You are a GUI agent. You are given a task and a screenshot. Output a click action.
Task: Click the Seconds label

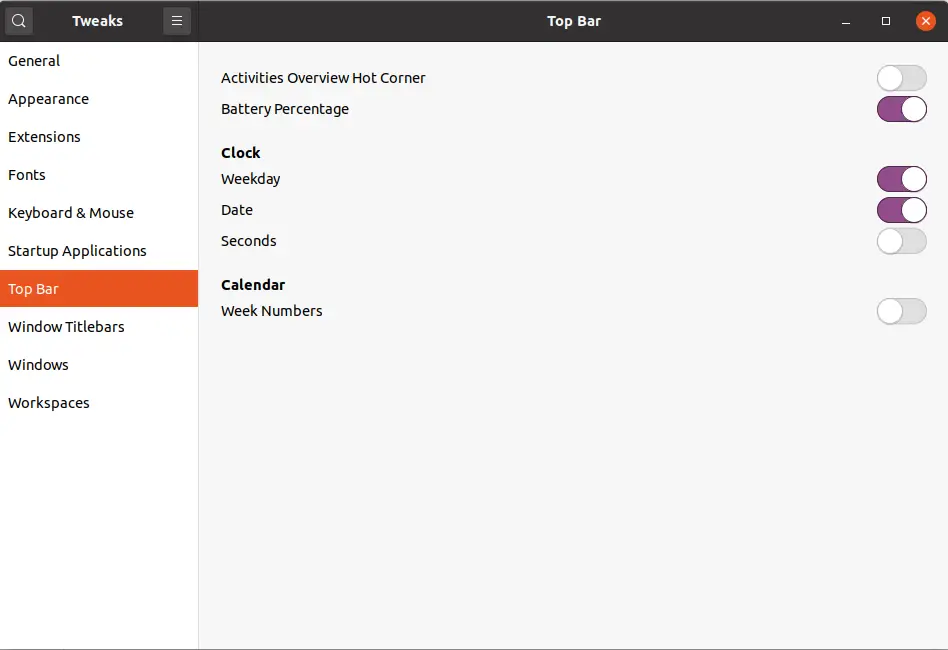(x=248, y=241)
